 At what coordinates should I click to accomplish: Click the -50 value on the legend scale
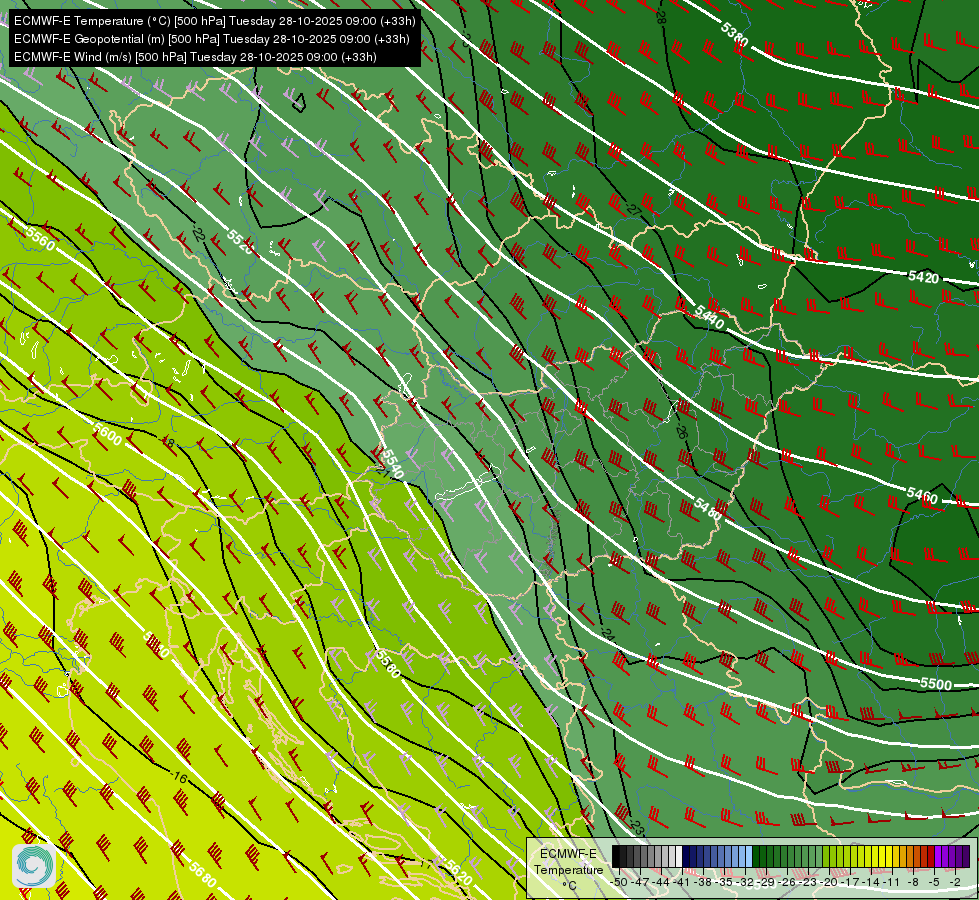[619, 882]
